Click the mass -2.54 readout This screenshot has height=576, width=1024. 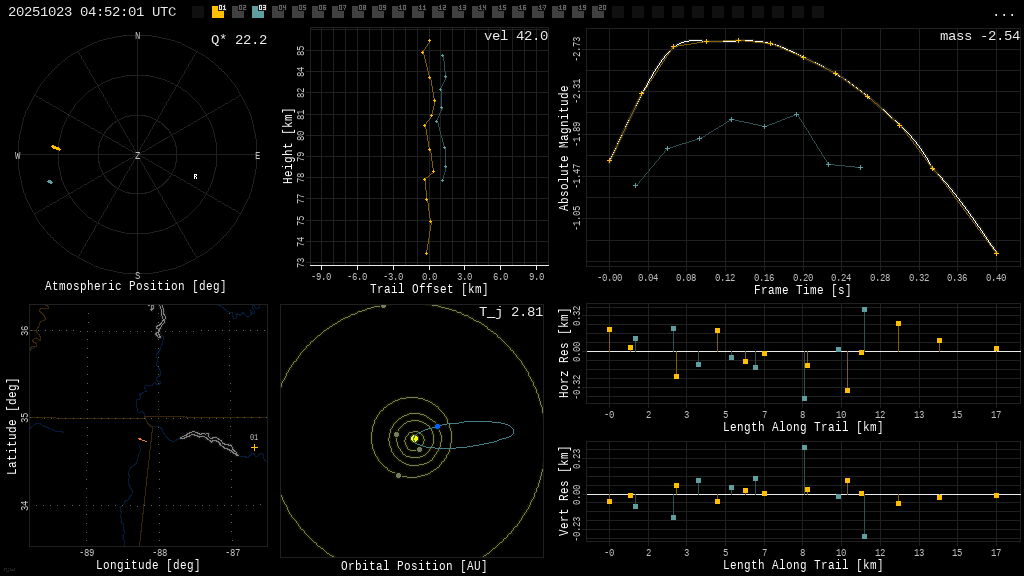pos(979,36)
